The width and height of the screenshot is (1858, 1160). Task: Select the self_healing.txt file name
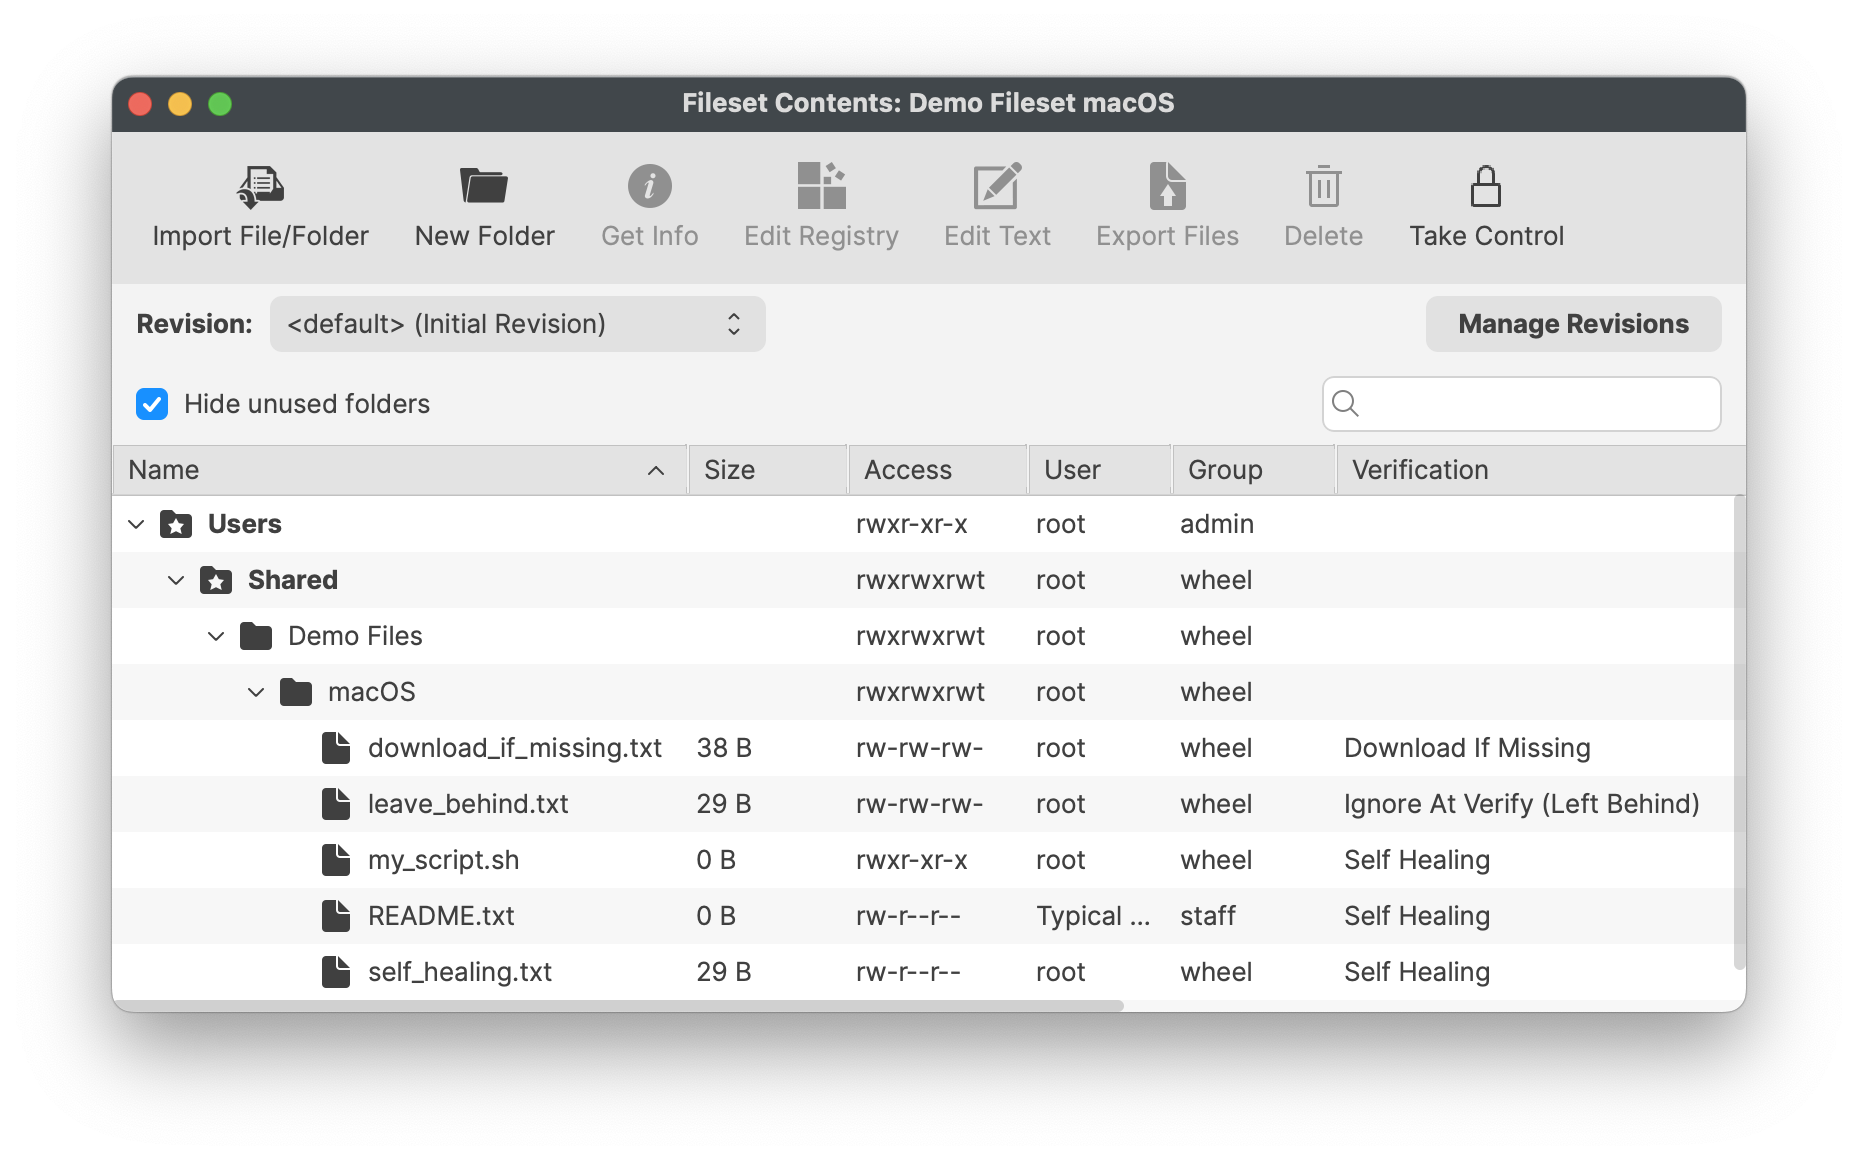pyautogui.click(x=460, y=972)
